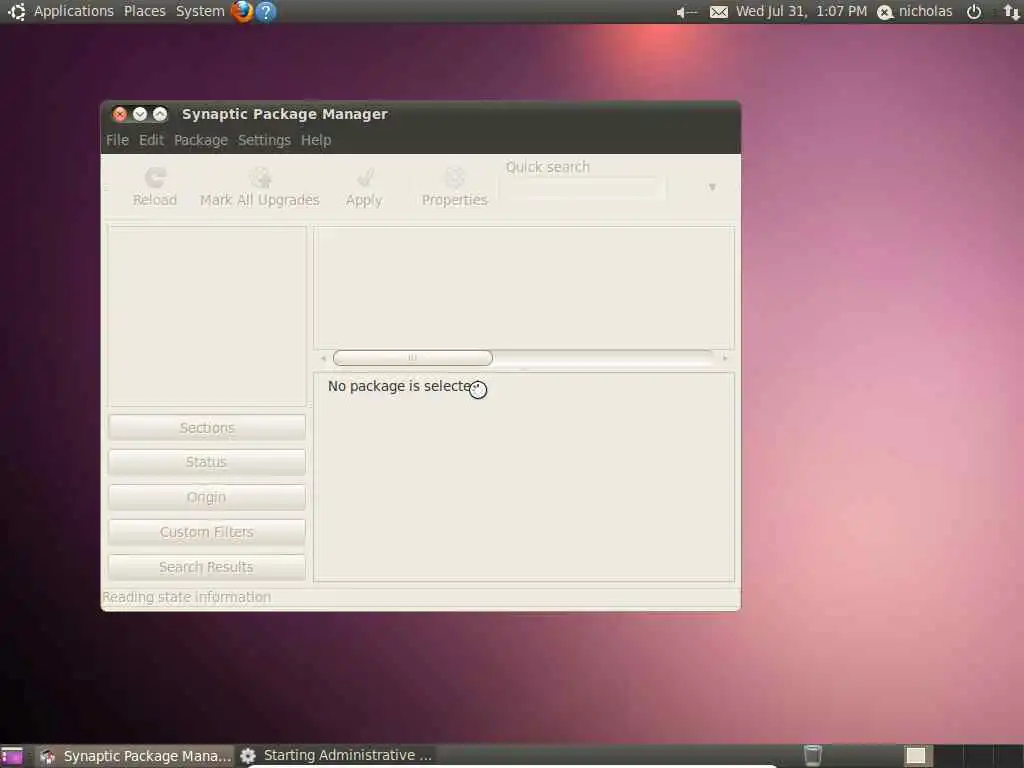Select Starting Administrative taskbar entry
The width and height of the screenshot is (1024, 768).
(336, 756)
